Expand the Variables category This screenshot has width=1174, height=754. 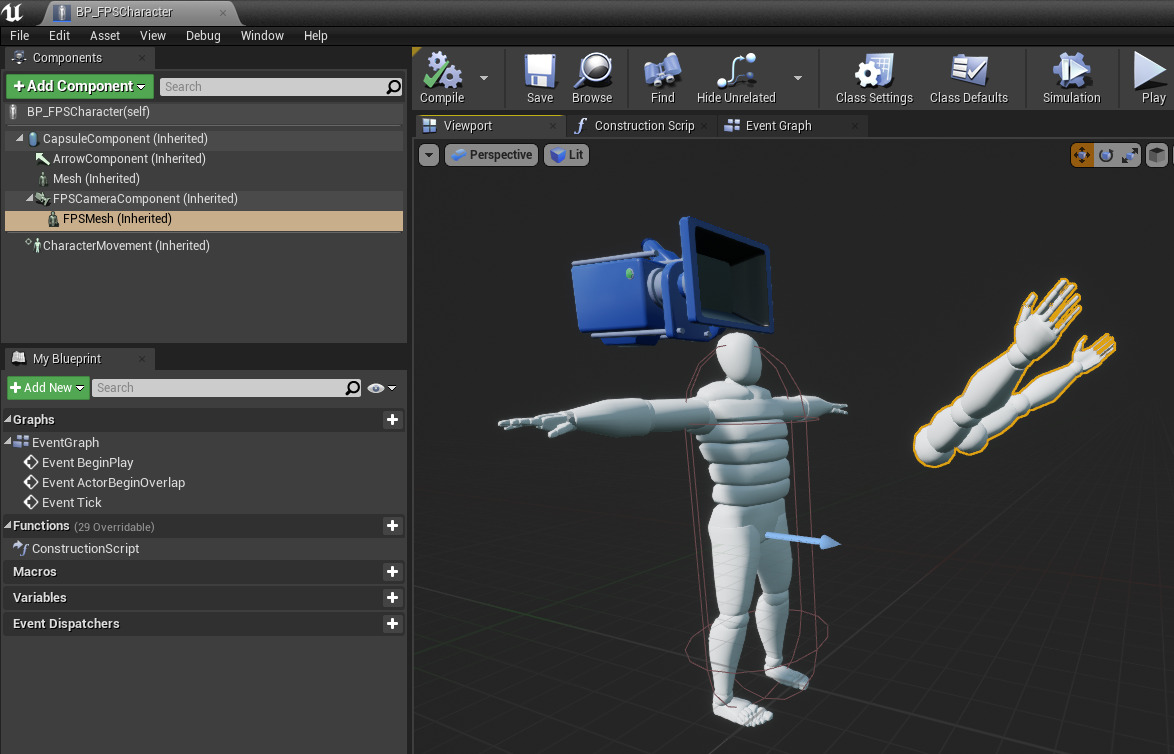pos(39,597)
